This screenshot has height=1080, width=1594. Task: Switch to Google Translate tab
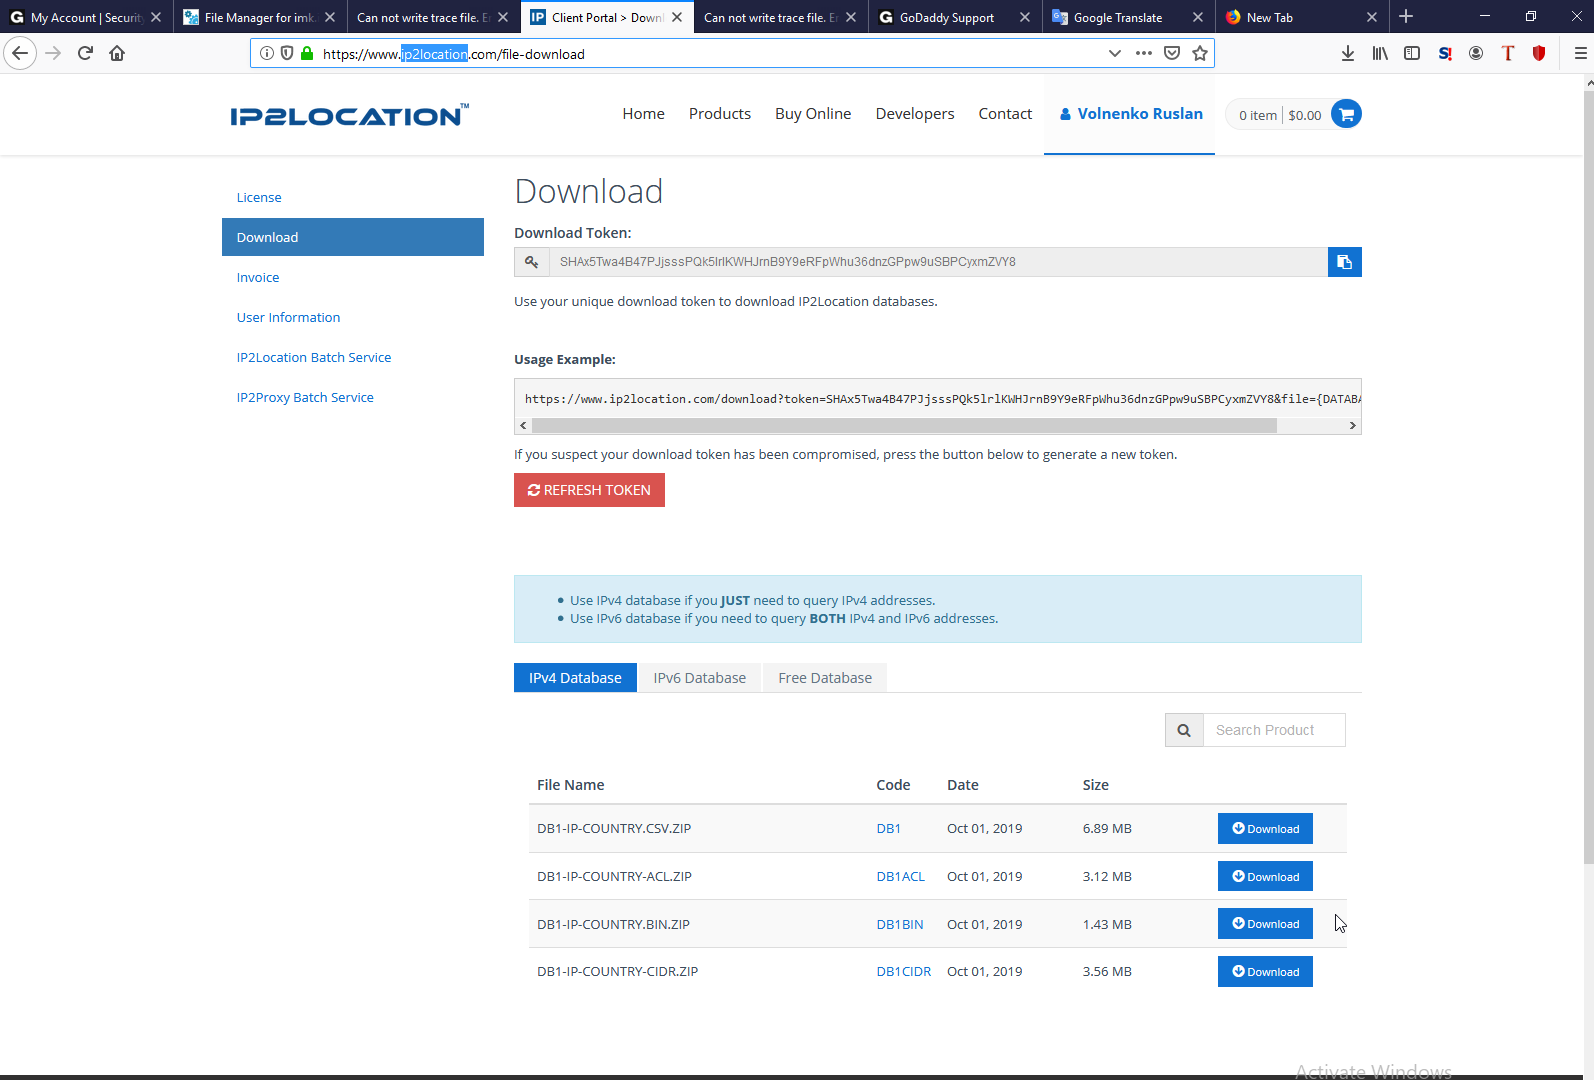click(x=1127, y=17)
